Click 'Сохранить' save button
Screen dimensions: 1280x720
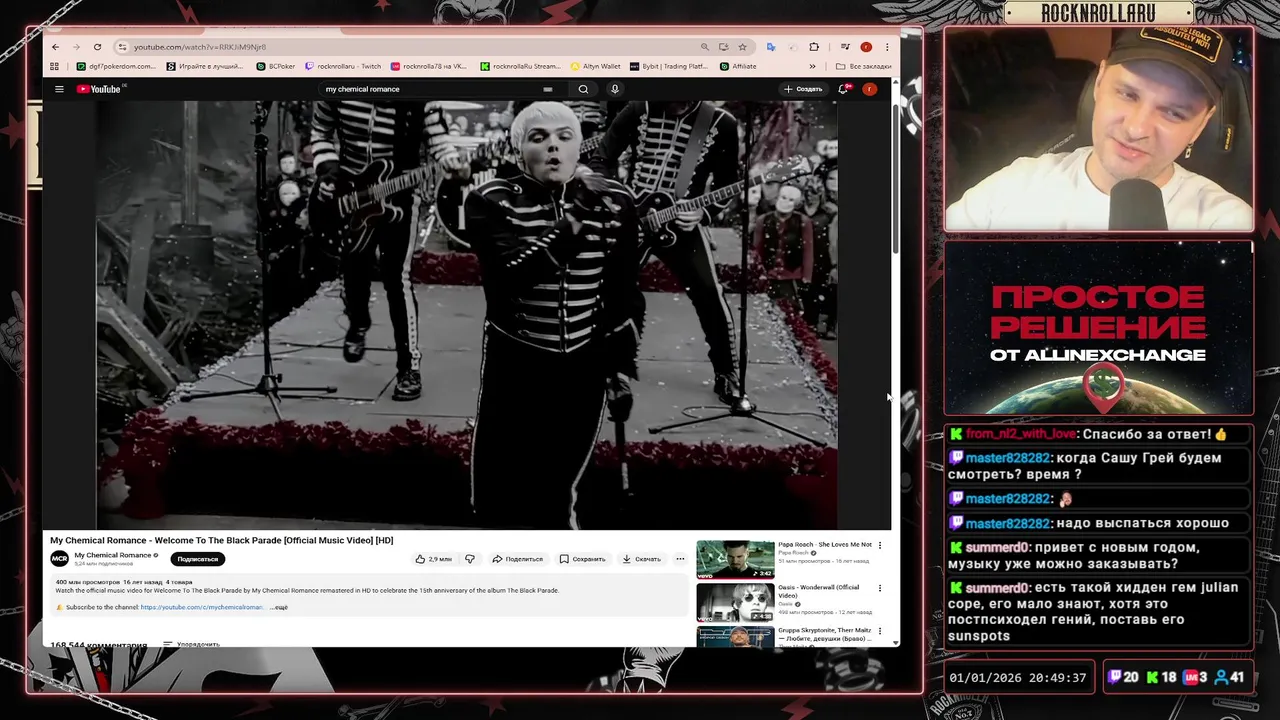coord(582,559)
